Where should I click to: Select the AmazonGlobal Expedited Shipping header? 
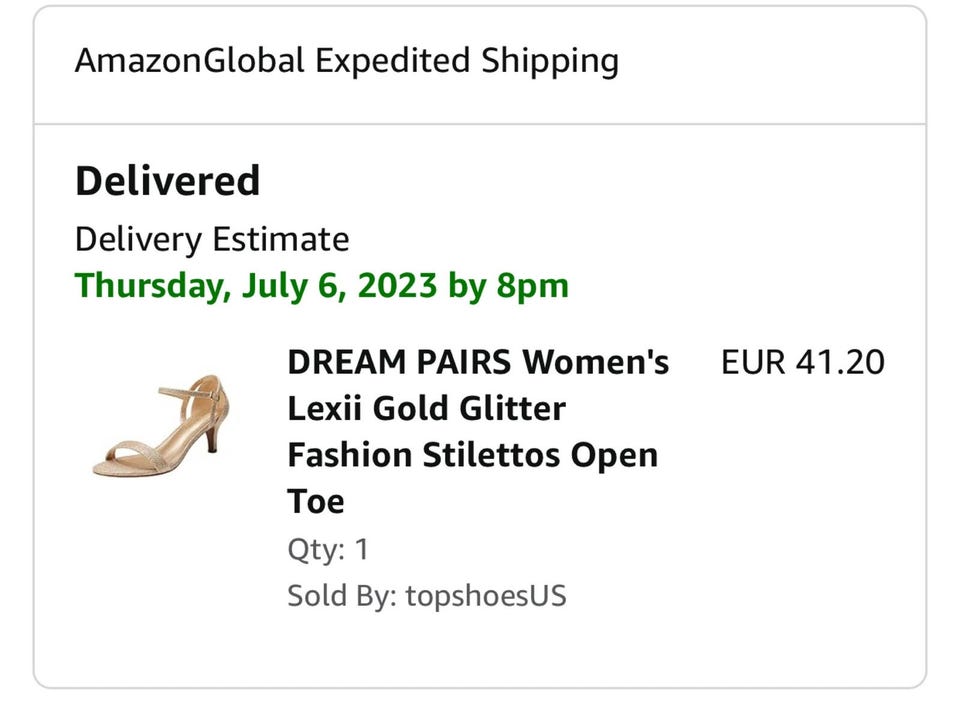coord(346,62)
